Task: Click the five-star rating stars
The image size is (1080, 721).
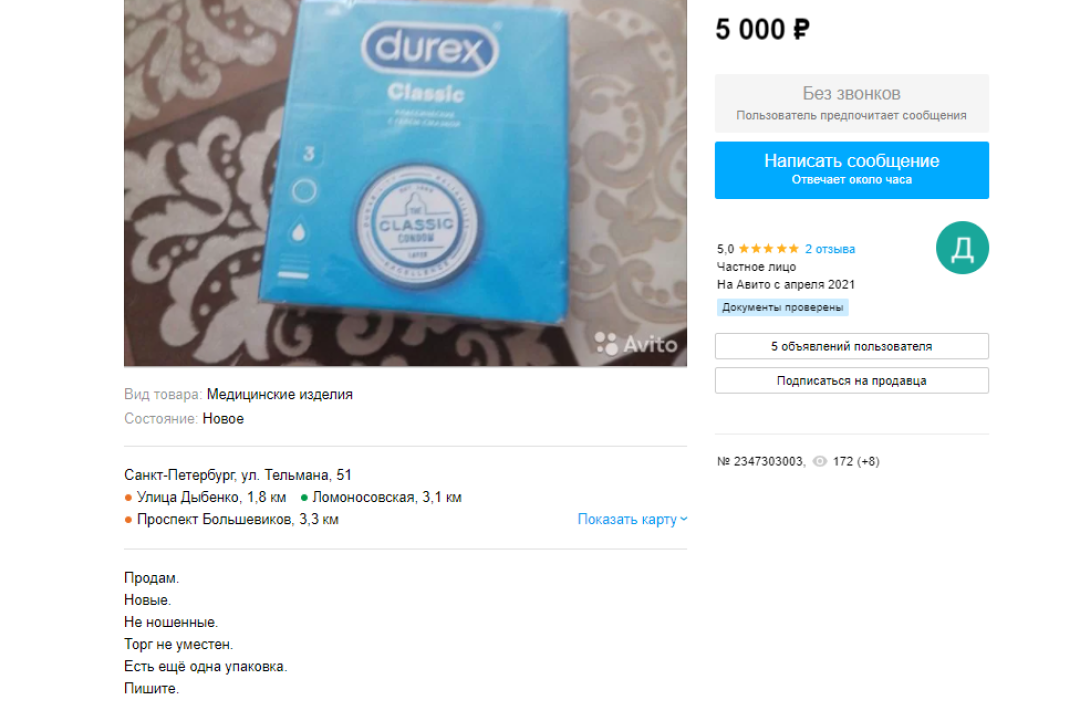Action: [x=769, y=249]
